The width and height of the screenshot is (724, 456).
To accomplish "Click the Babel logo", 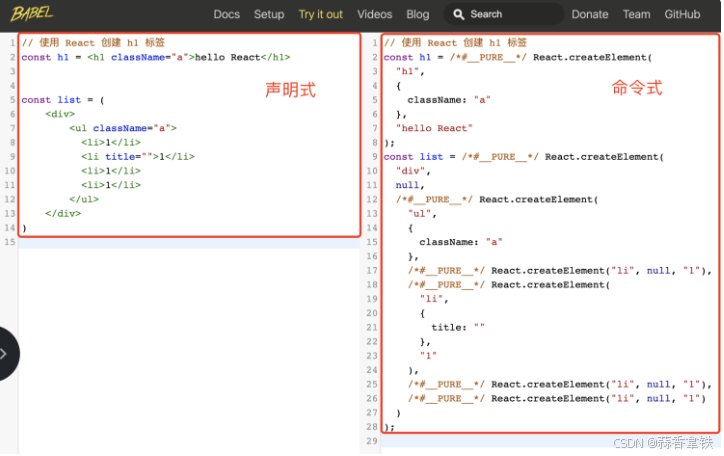I will coord(32,14).
